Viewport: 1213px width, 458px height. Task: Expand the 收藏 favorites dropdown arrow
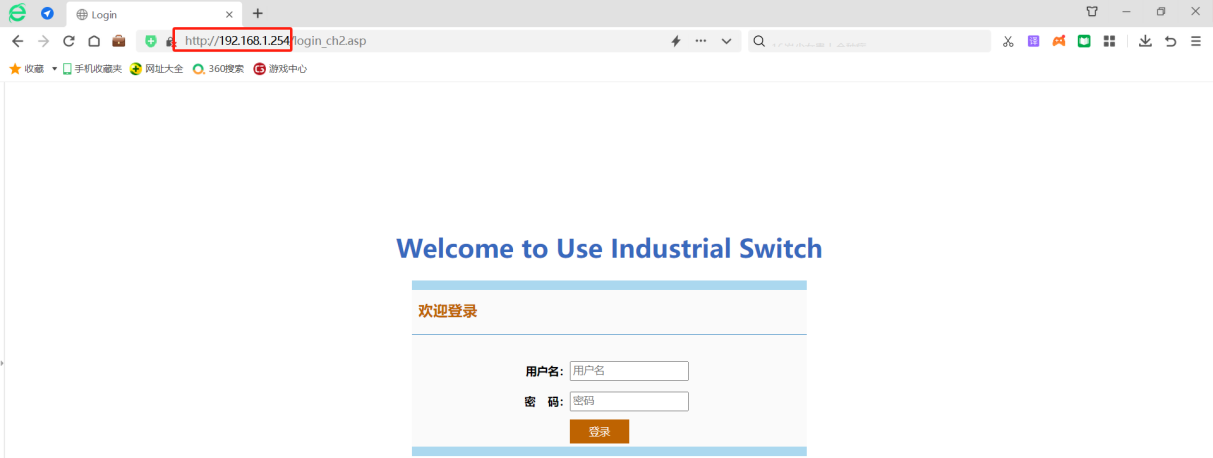tap(54, 69)
